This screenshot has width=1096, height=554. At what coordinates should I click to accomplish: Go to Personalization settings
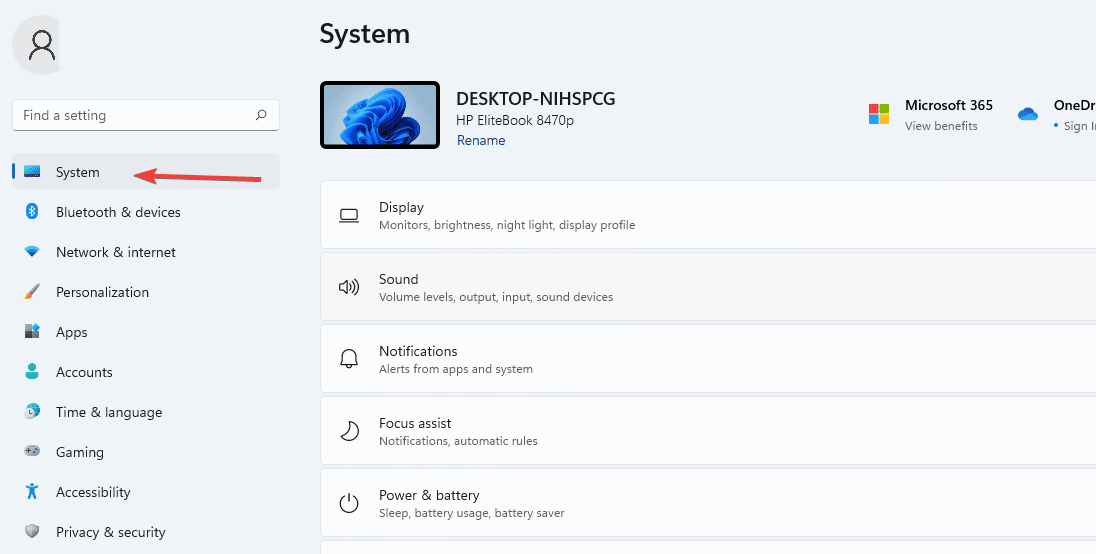click(x=102, y=292)
